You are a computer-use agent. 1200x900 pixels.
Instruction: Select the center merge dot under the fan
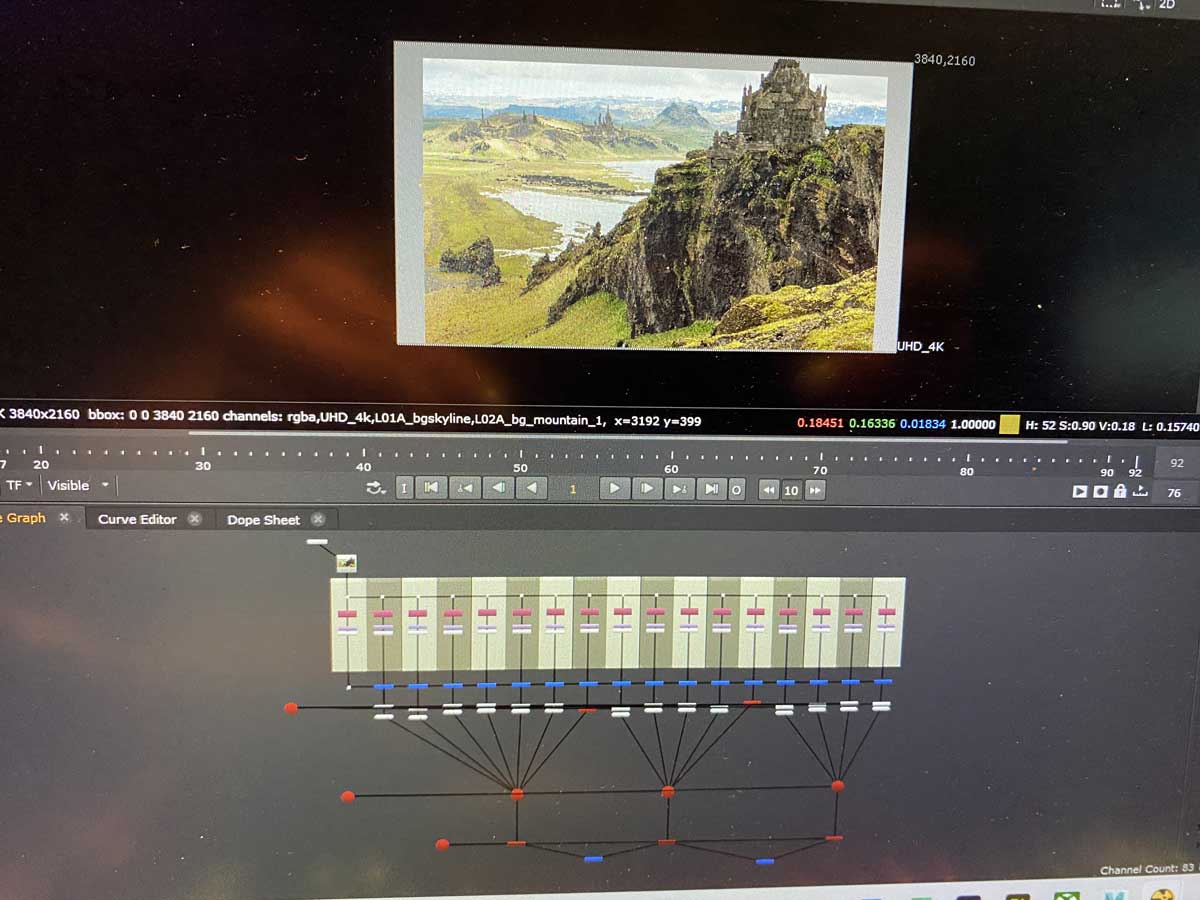[668, 792]
